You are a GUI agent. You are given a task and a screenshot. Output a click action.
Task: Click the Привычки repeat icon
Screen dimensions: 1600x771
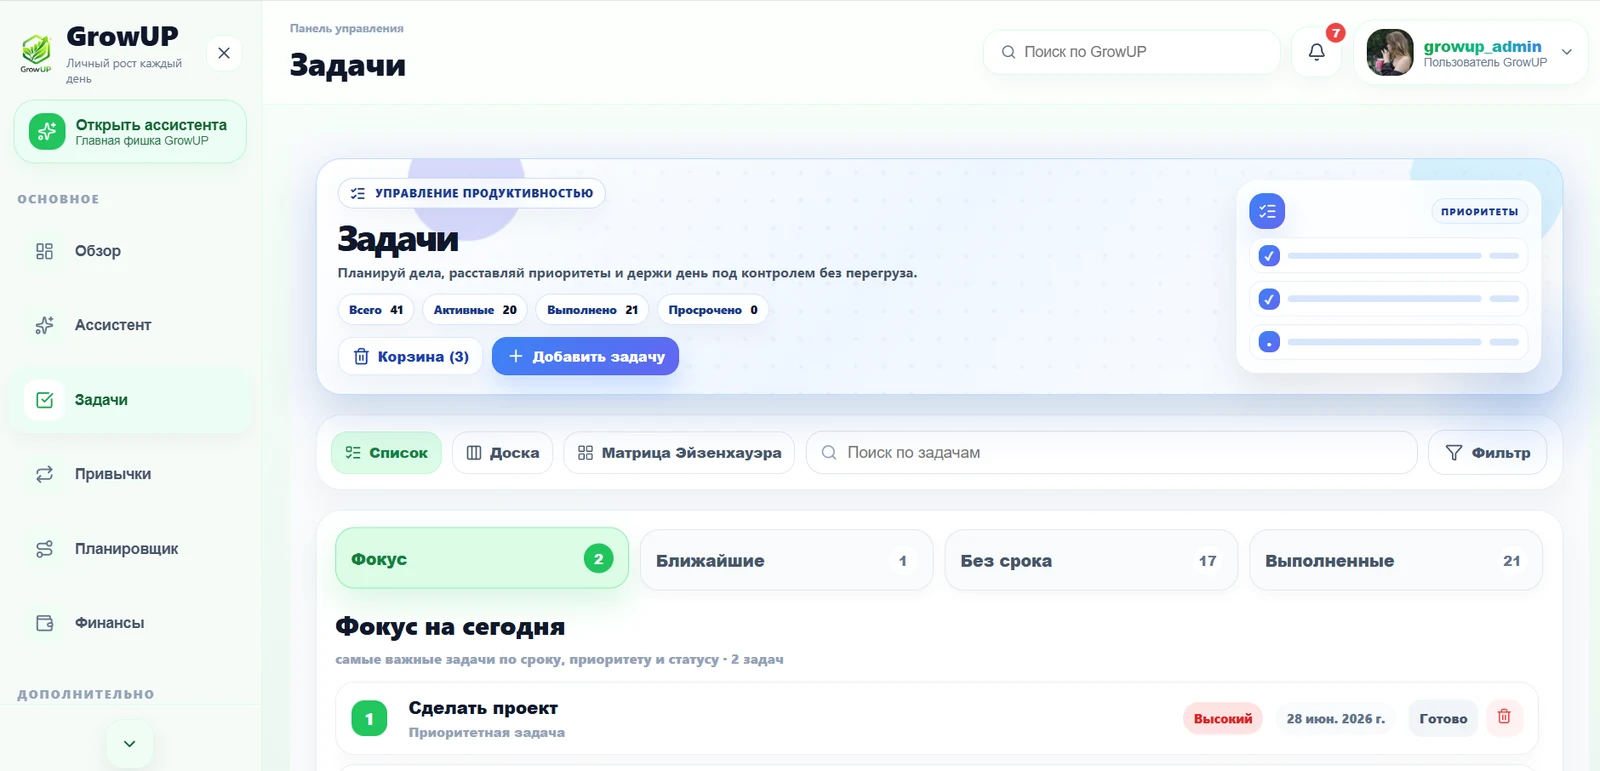[x=44, y=474]
